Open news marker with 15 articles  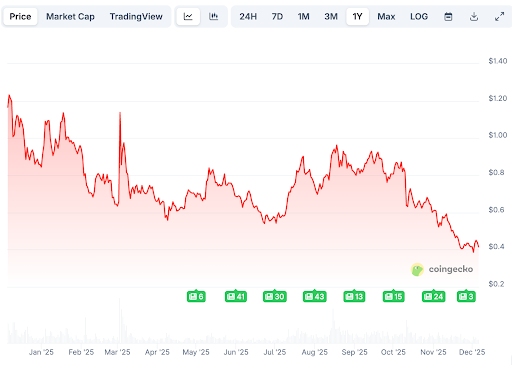click(394, 296)
